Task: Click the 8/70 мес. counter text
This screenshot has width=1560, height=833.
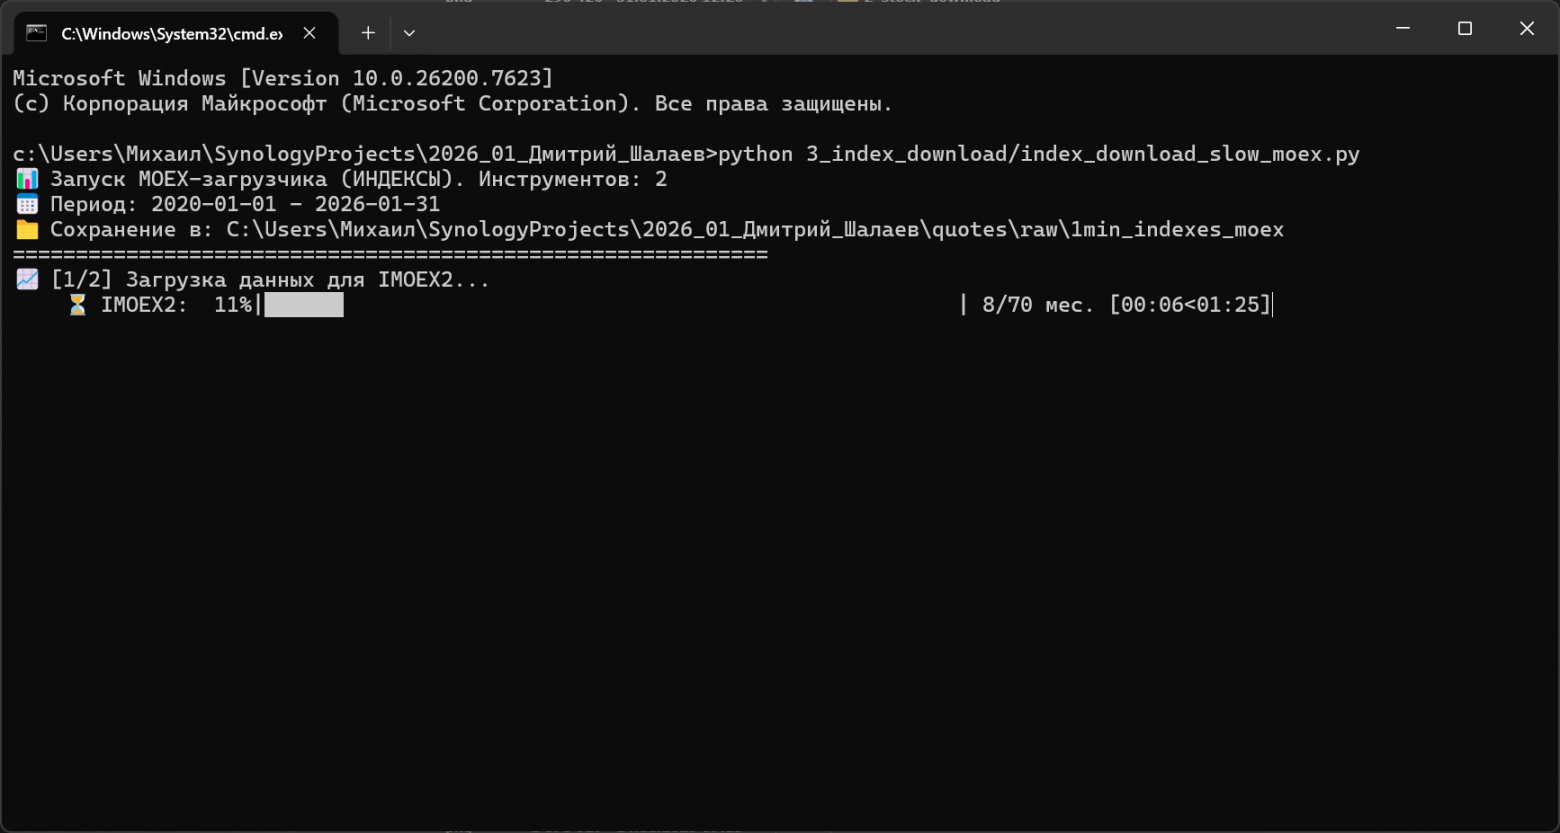Action: click(1038, 305)
